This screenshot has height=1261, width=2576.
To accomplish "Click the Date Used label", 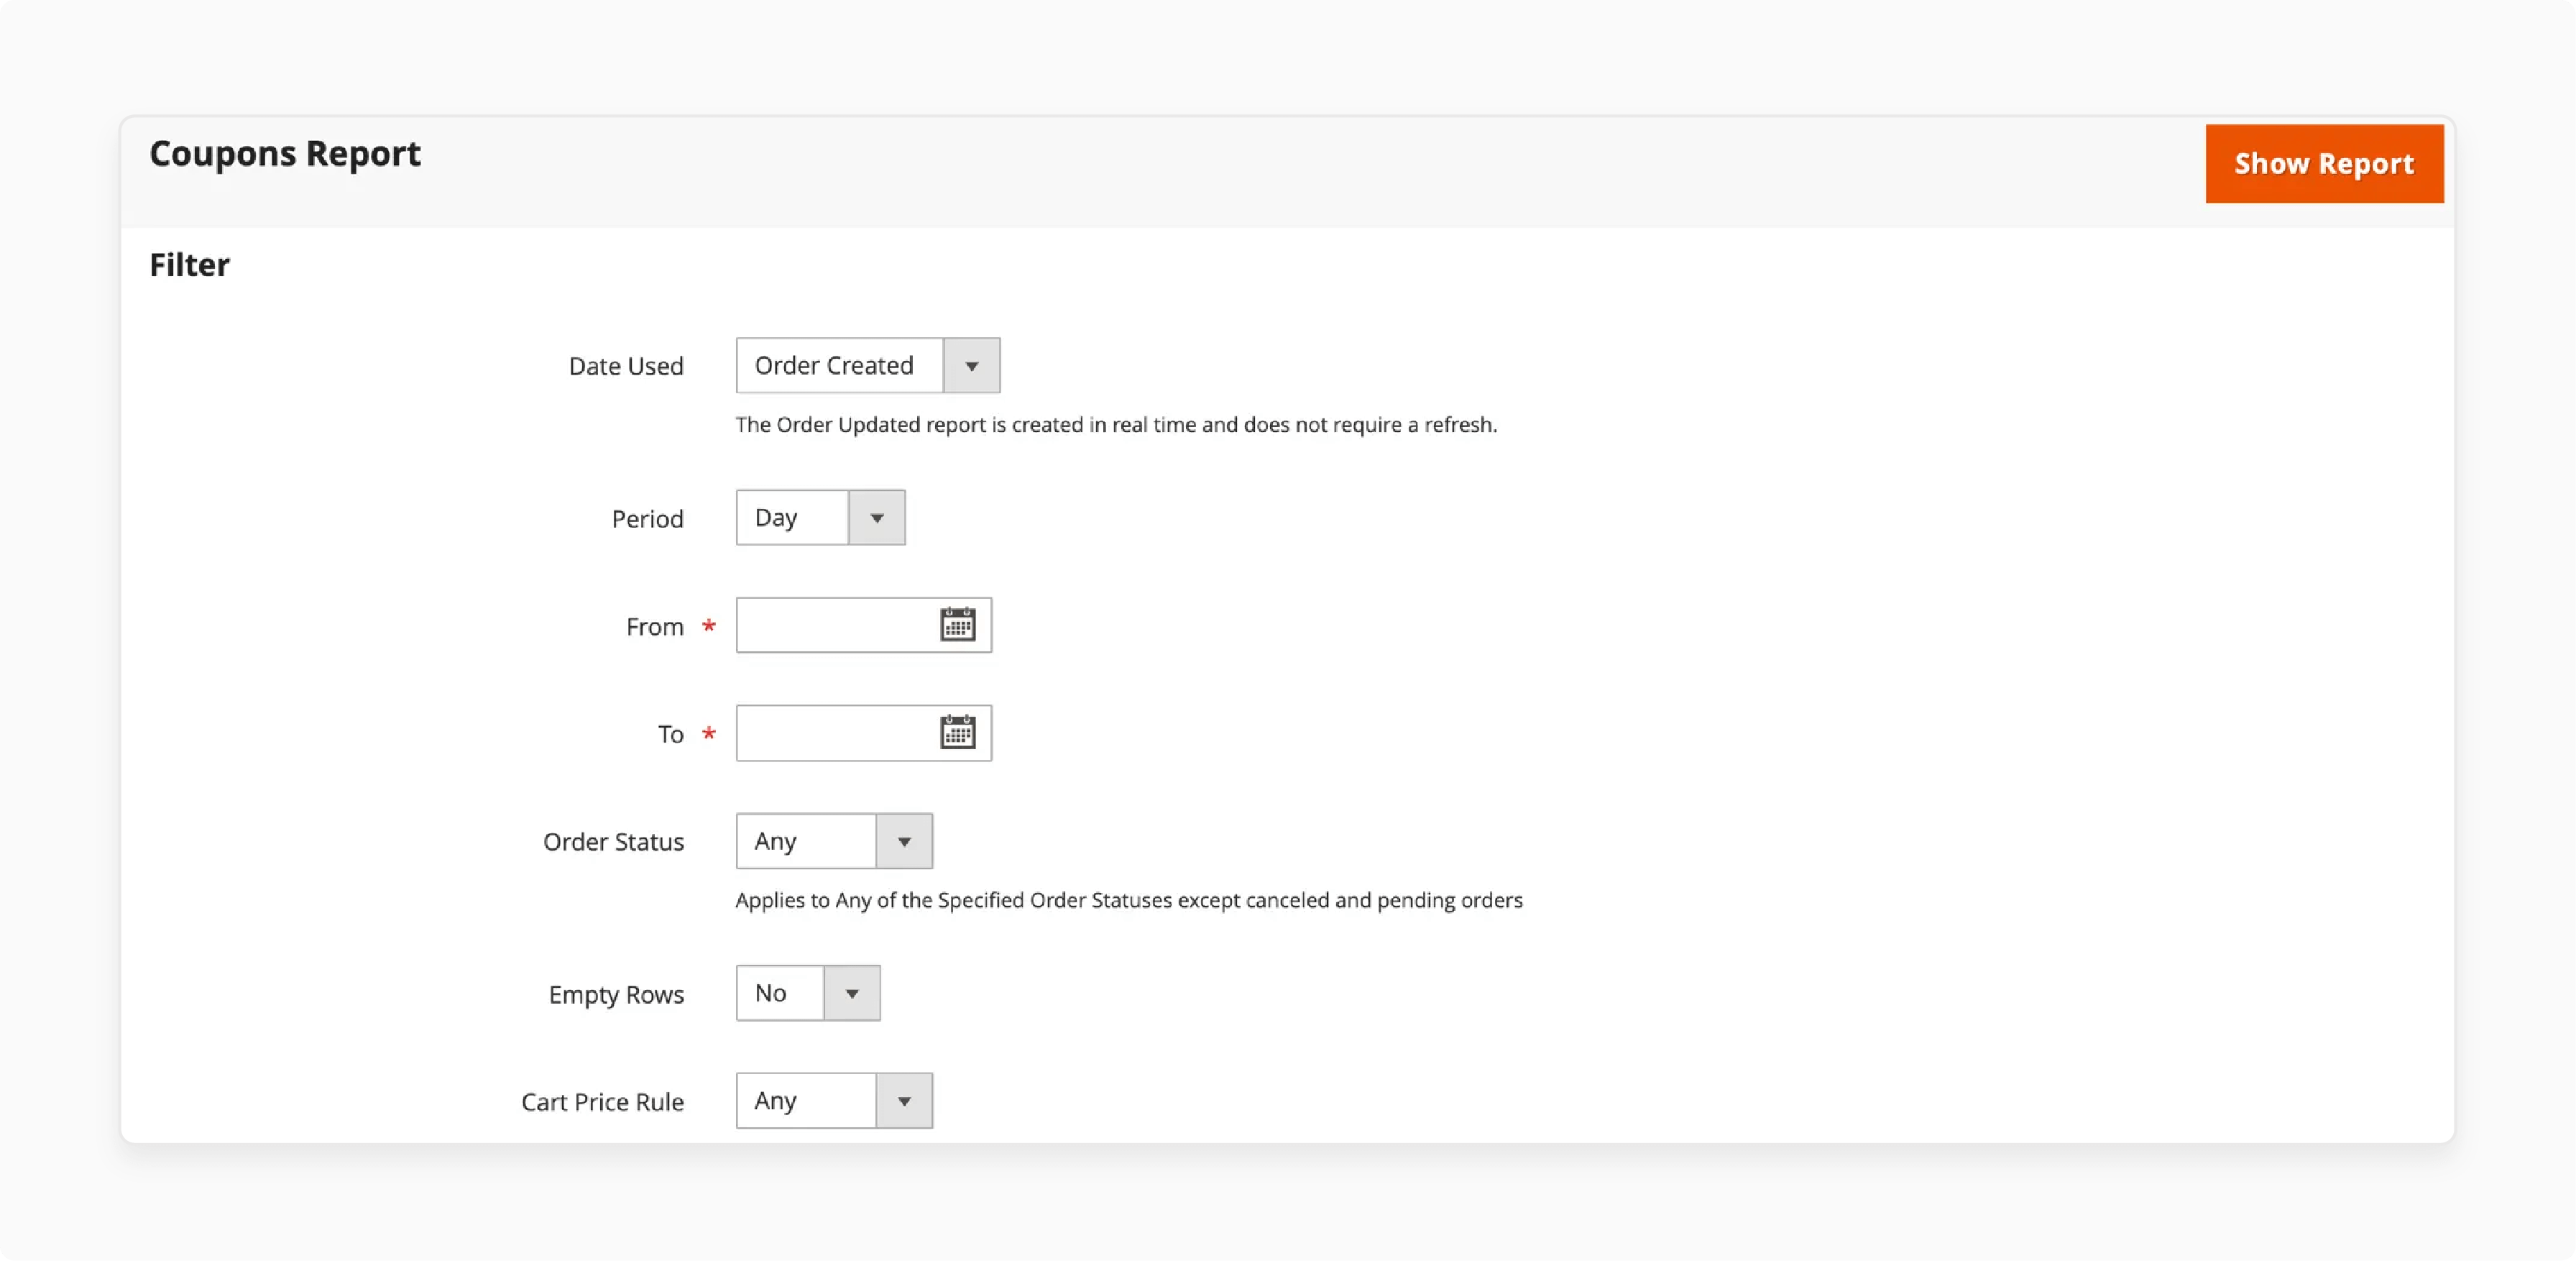I will click(x=626, y=367).
